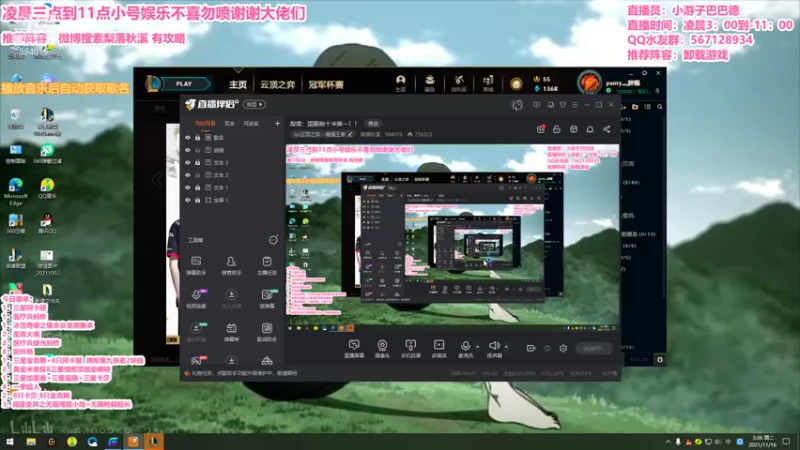Toggle visibility of 歌名 source
Screen dimensions: 800x450
point(188,138)
